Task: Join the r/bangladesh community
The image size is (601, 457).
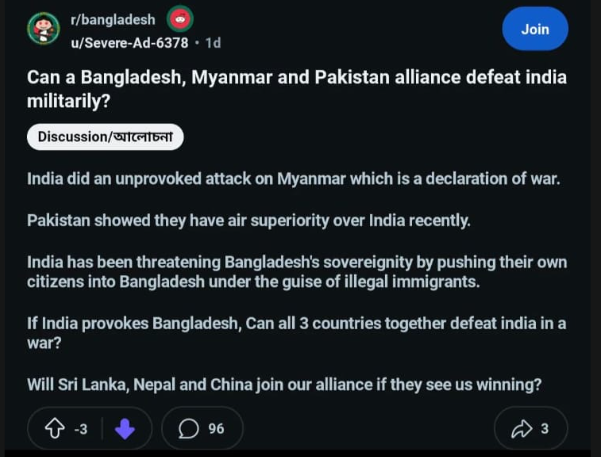Action: click(x=535, y=29)
